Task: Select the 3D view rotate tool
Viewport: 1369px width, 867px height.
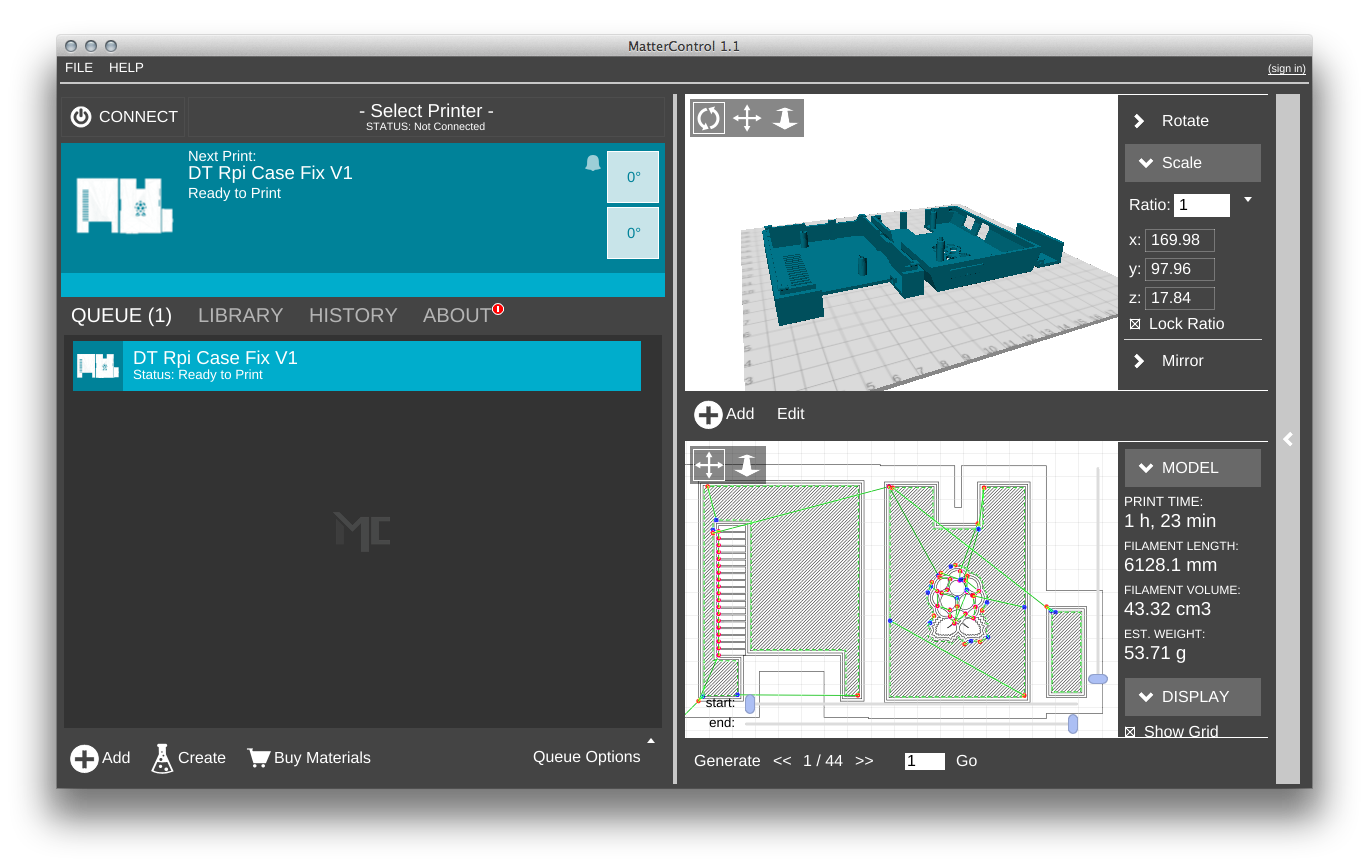Action: tap(709, 118)
